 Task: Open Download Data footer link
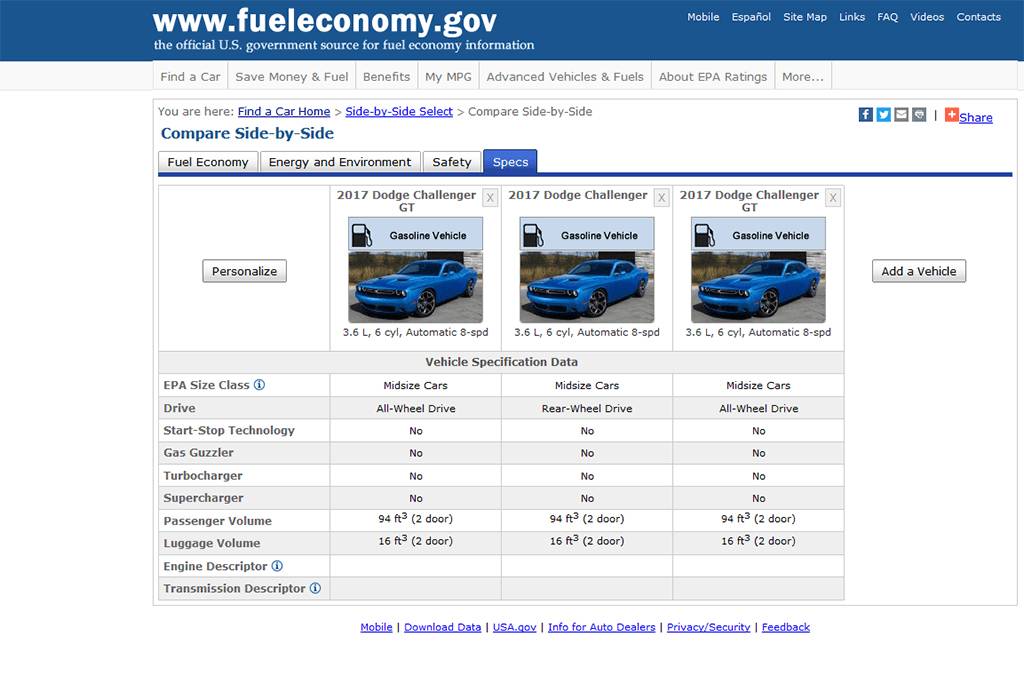(x=442, y=627)
